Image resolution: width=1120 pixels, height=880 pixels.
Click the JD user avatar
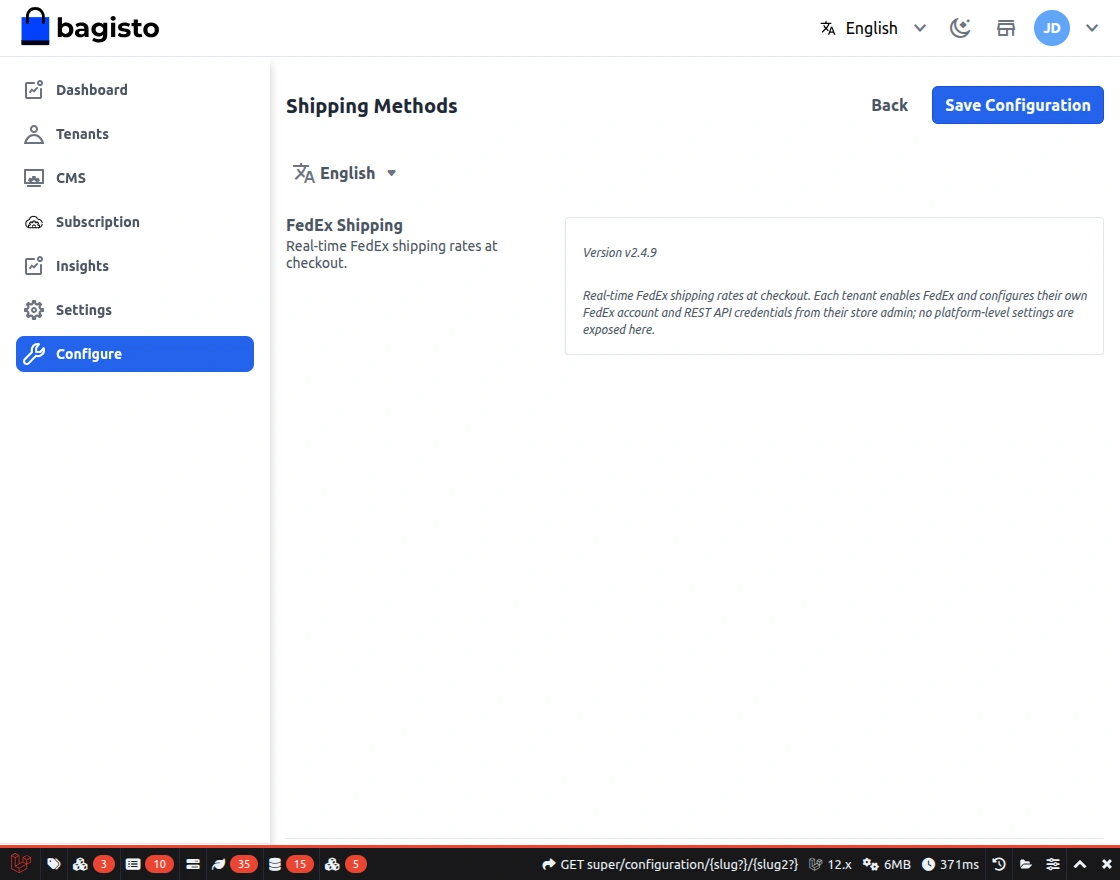click(1051, 28)
